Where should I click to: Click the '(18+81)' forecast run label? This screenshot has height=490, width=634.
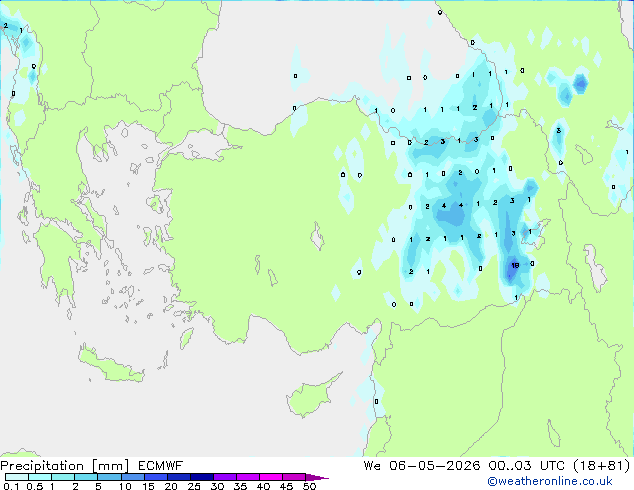click(x=601, y=466)
